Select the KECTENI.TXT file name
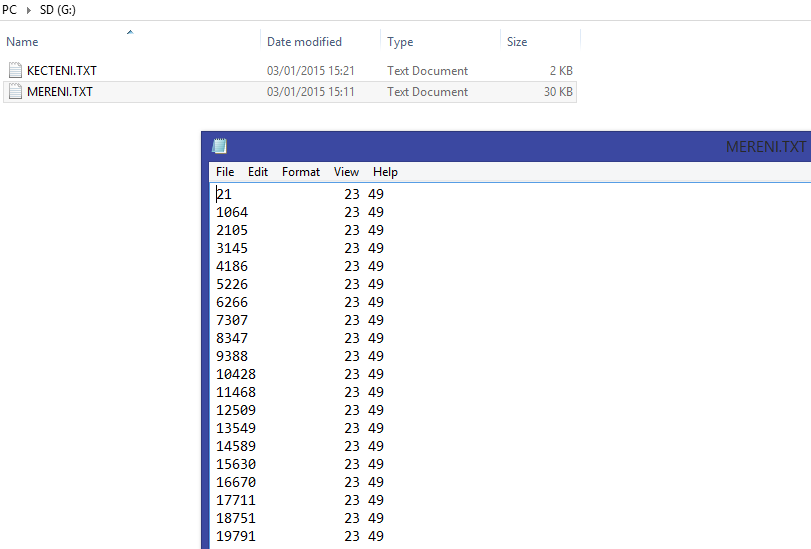The height and width of the screenshot is (549, 811). [x=62, y=71]
